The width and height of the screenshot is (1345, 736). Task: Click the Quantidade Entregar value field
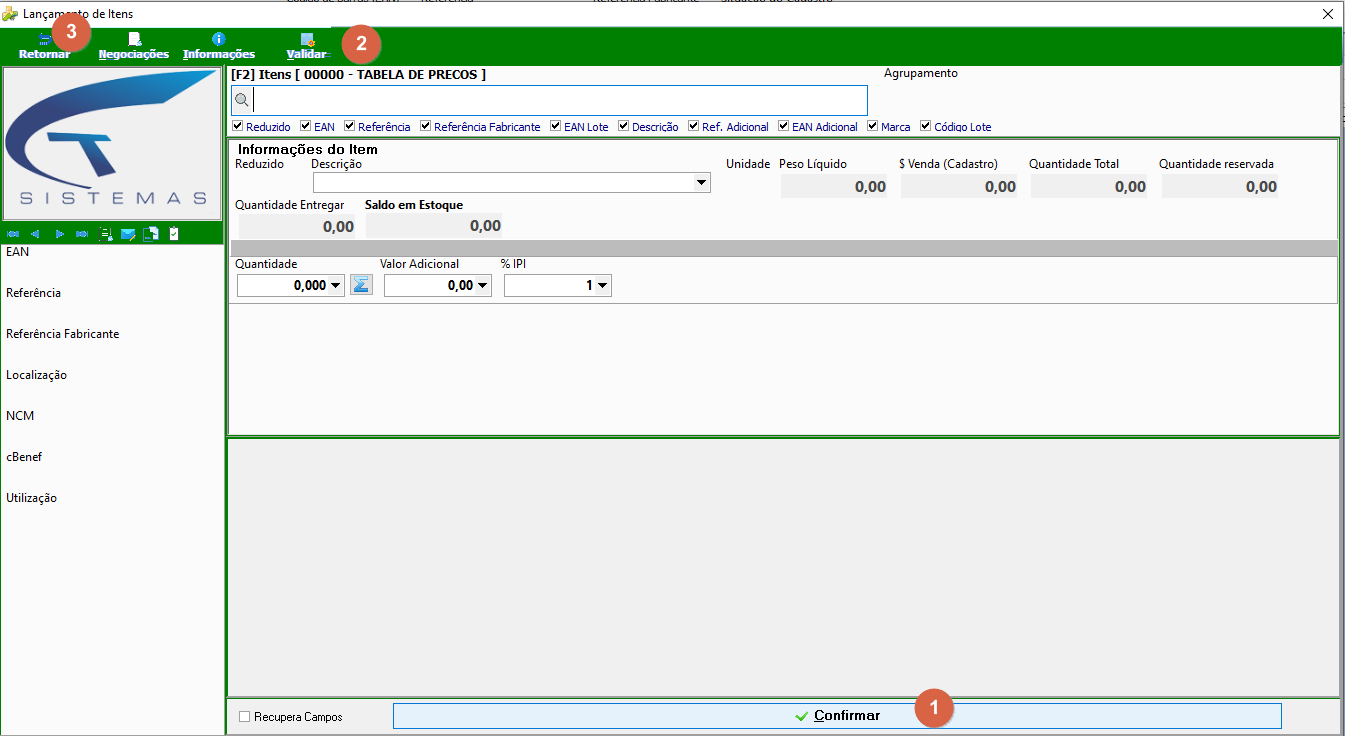297,226
